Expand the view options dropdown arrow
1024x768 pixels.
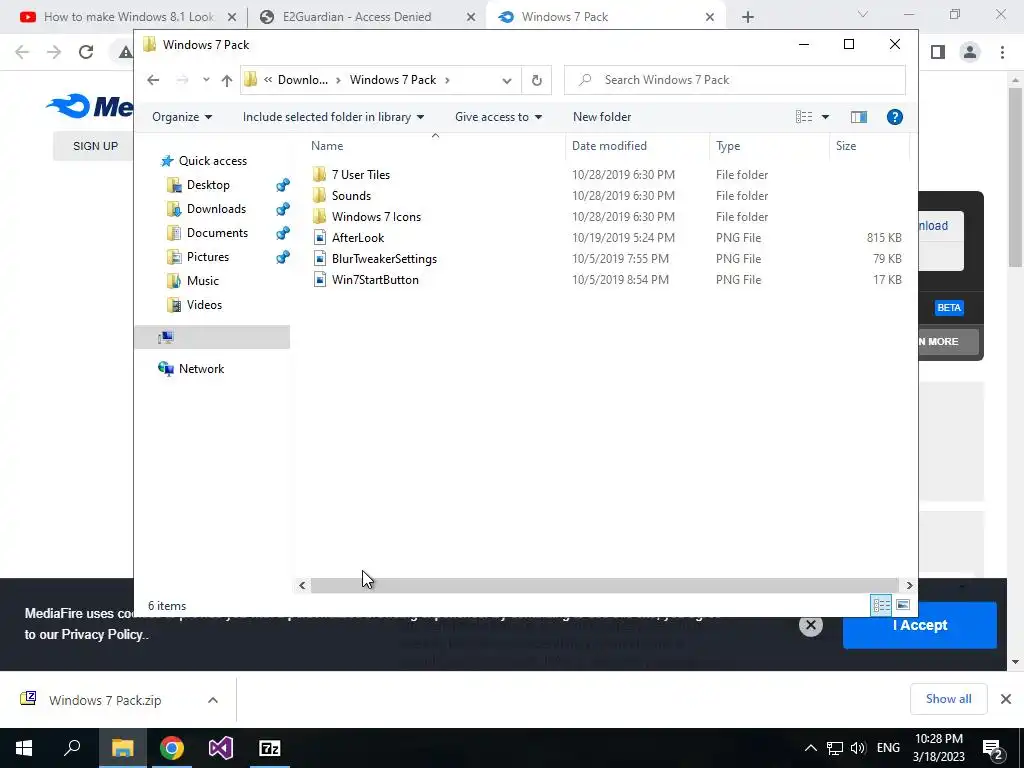pos(825,117)
